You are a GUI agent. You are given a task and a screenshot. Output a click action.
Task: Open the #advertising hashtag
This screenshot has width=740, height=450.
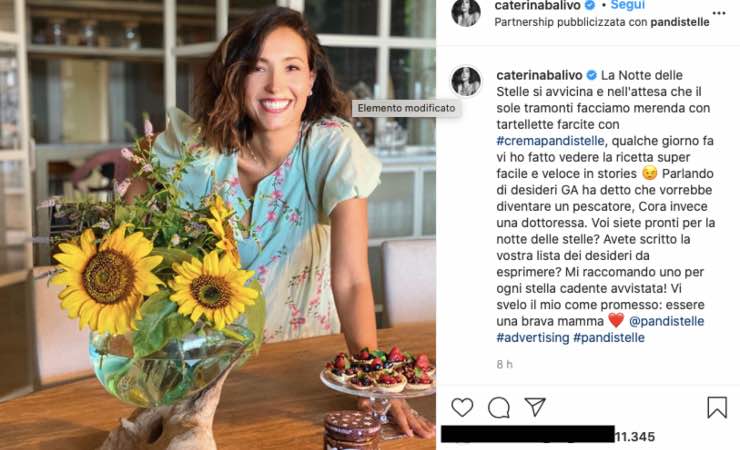[532, 338]
